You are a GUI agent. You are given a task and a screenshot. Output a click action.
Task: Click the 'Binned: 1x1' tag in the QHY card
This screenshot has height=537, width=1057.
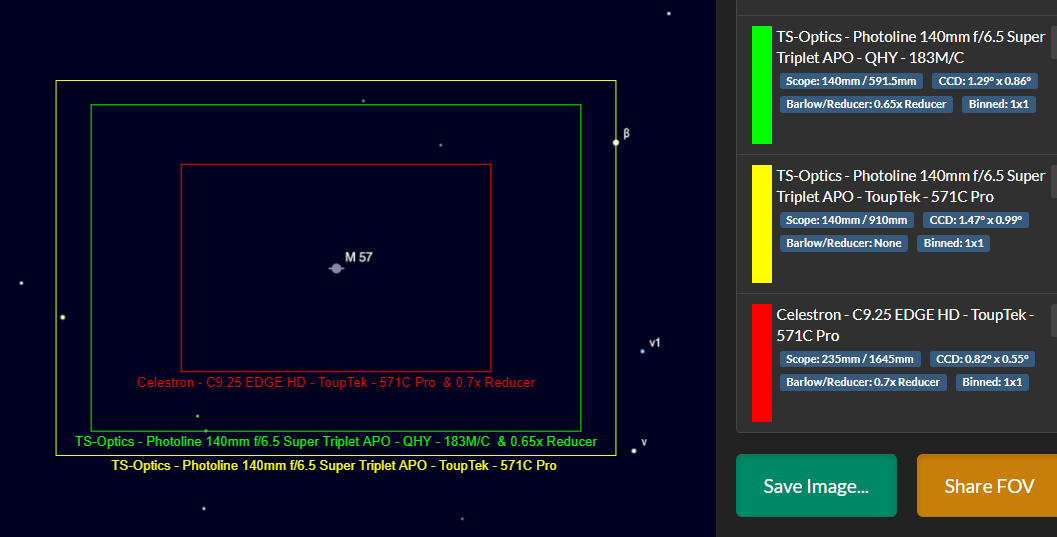(x=998, y=104)
